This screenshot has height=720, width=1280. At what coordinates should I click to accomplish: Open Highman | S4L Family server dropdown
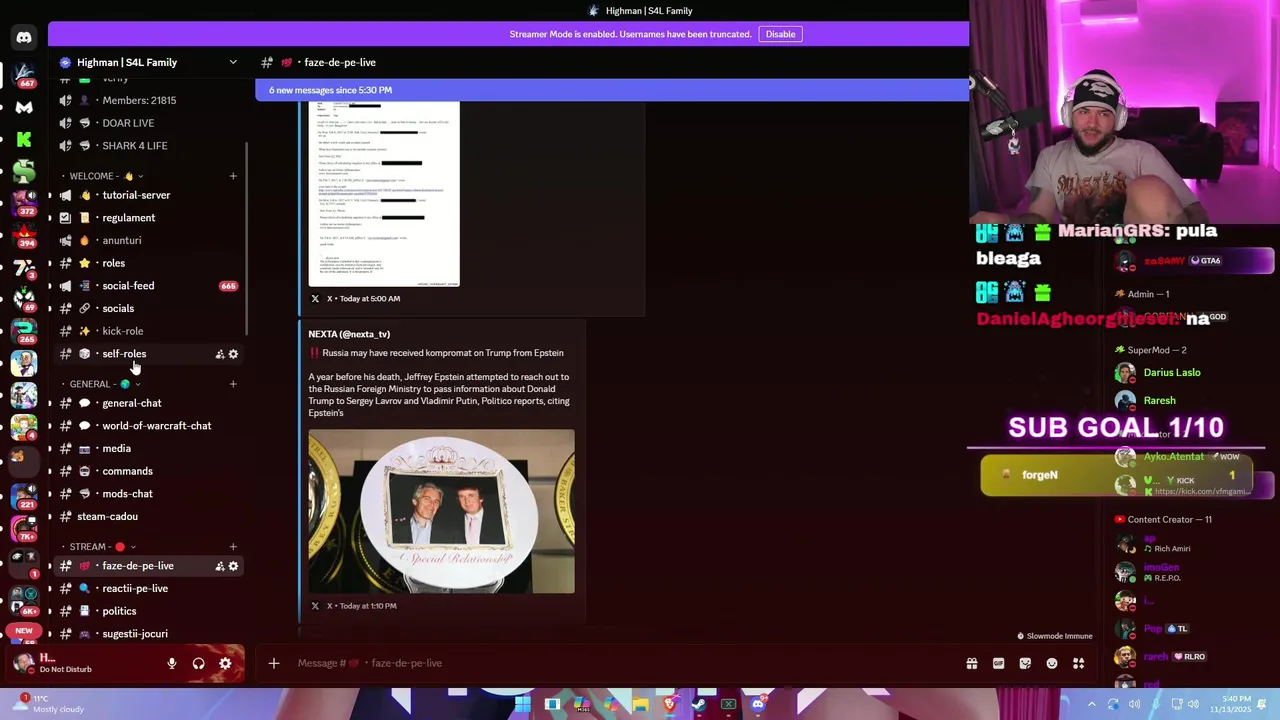click(233, 62)
